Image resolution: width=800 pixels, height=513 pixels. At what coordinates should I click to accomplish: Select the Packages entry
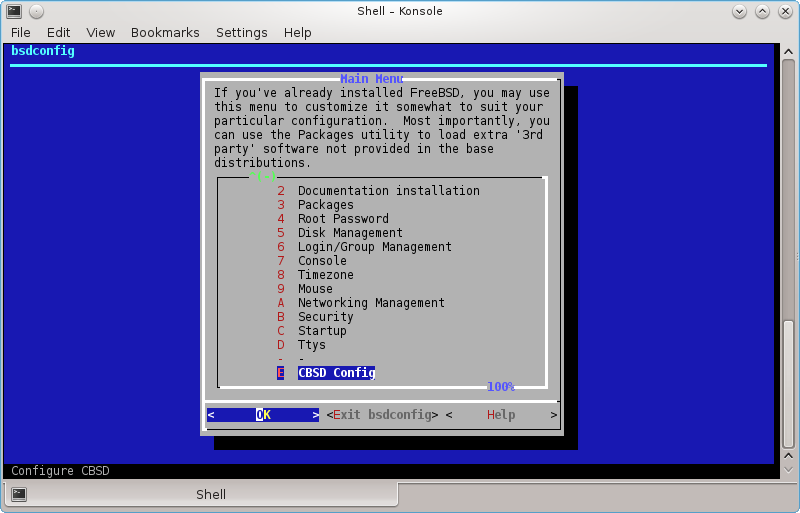pos(315,205)
